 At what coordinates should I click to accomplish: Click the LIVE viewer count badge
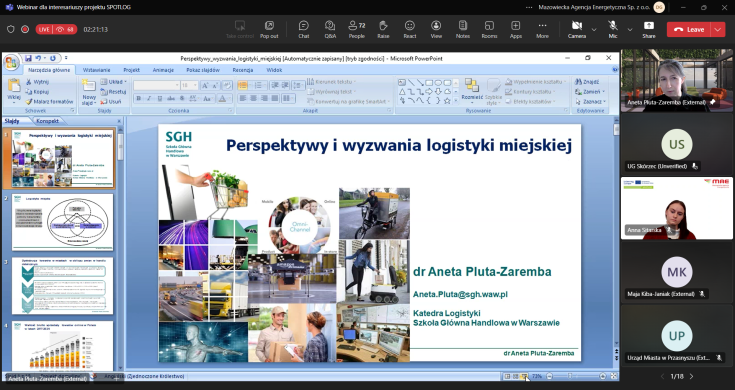[56, 29]
